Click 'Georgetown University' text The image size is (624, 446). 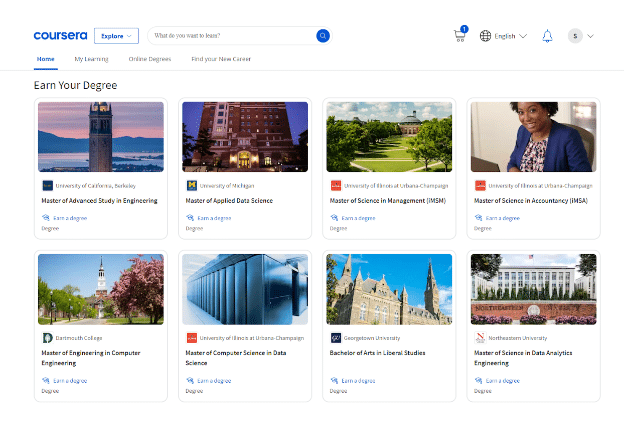click(x=372, y=338)
